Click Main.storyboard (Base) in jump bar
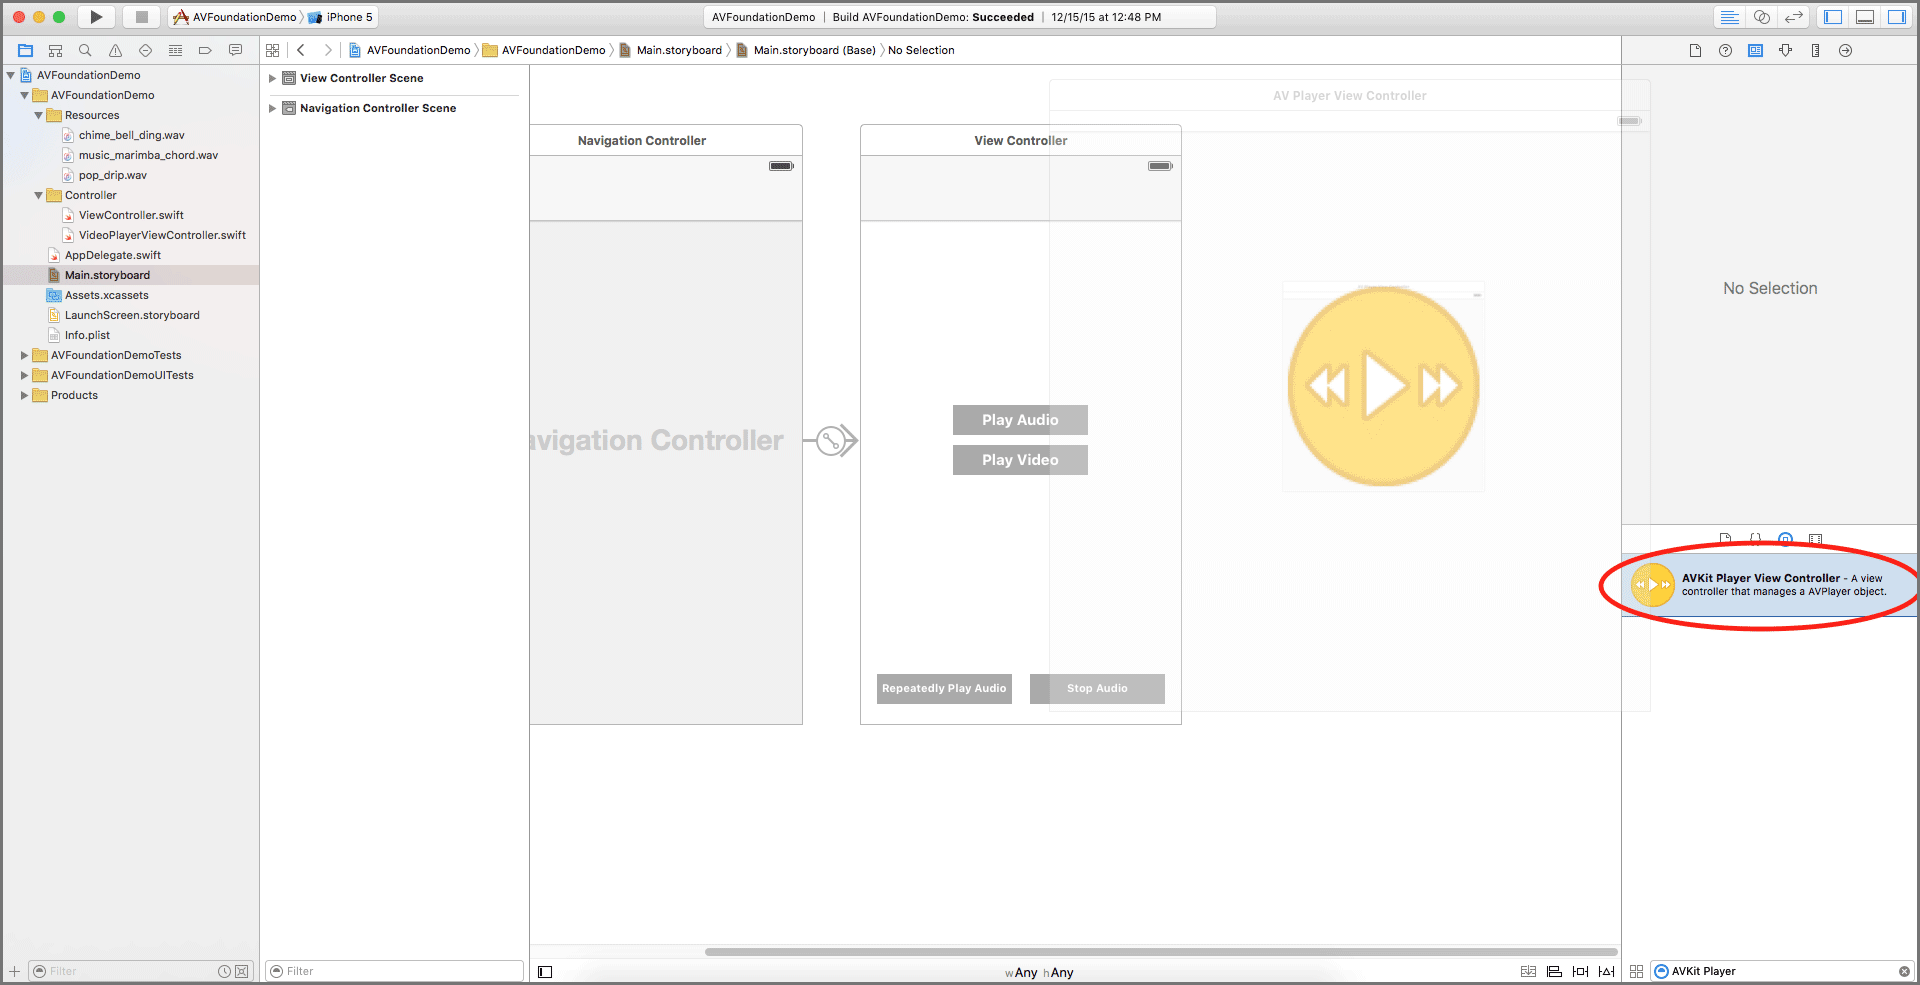The image size is (1920, 985). [806, 50]
